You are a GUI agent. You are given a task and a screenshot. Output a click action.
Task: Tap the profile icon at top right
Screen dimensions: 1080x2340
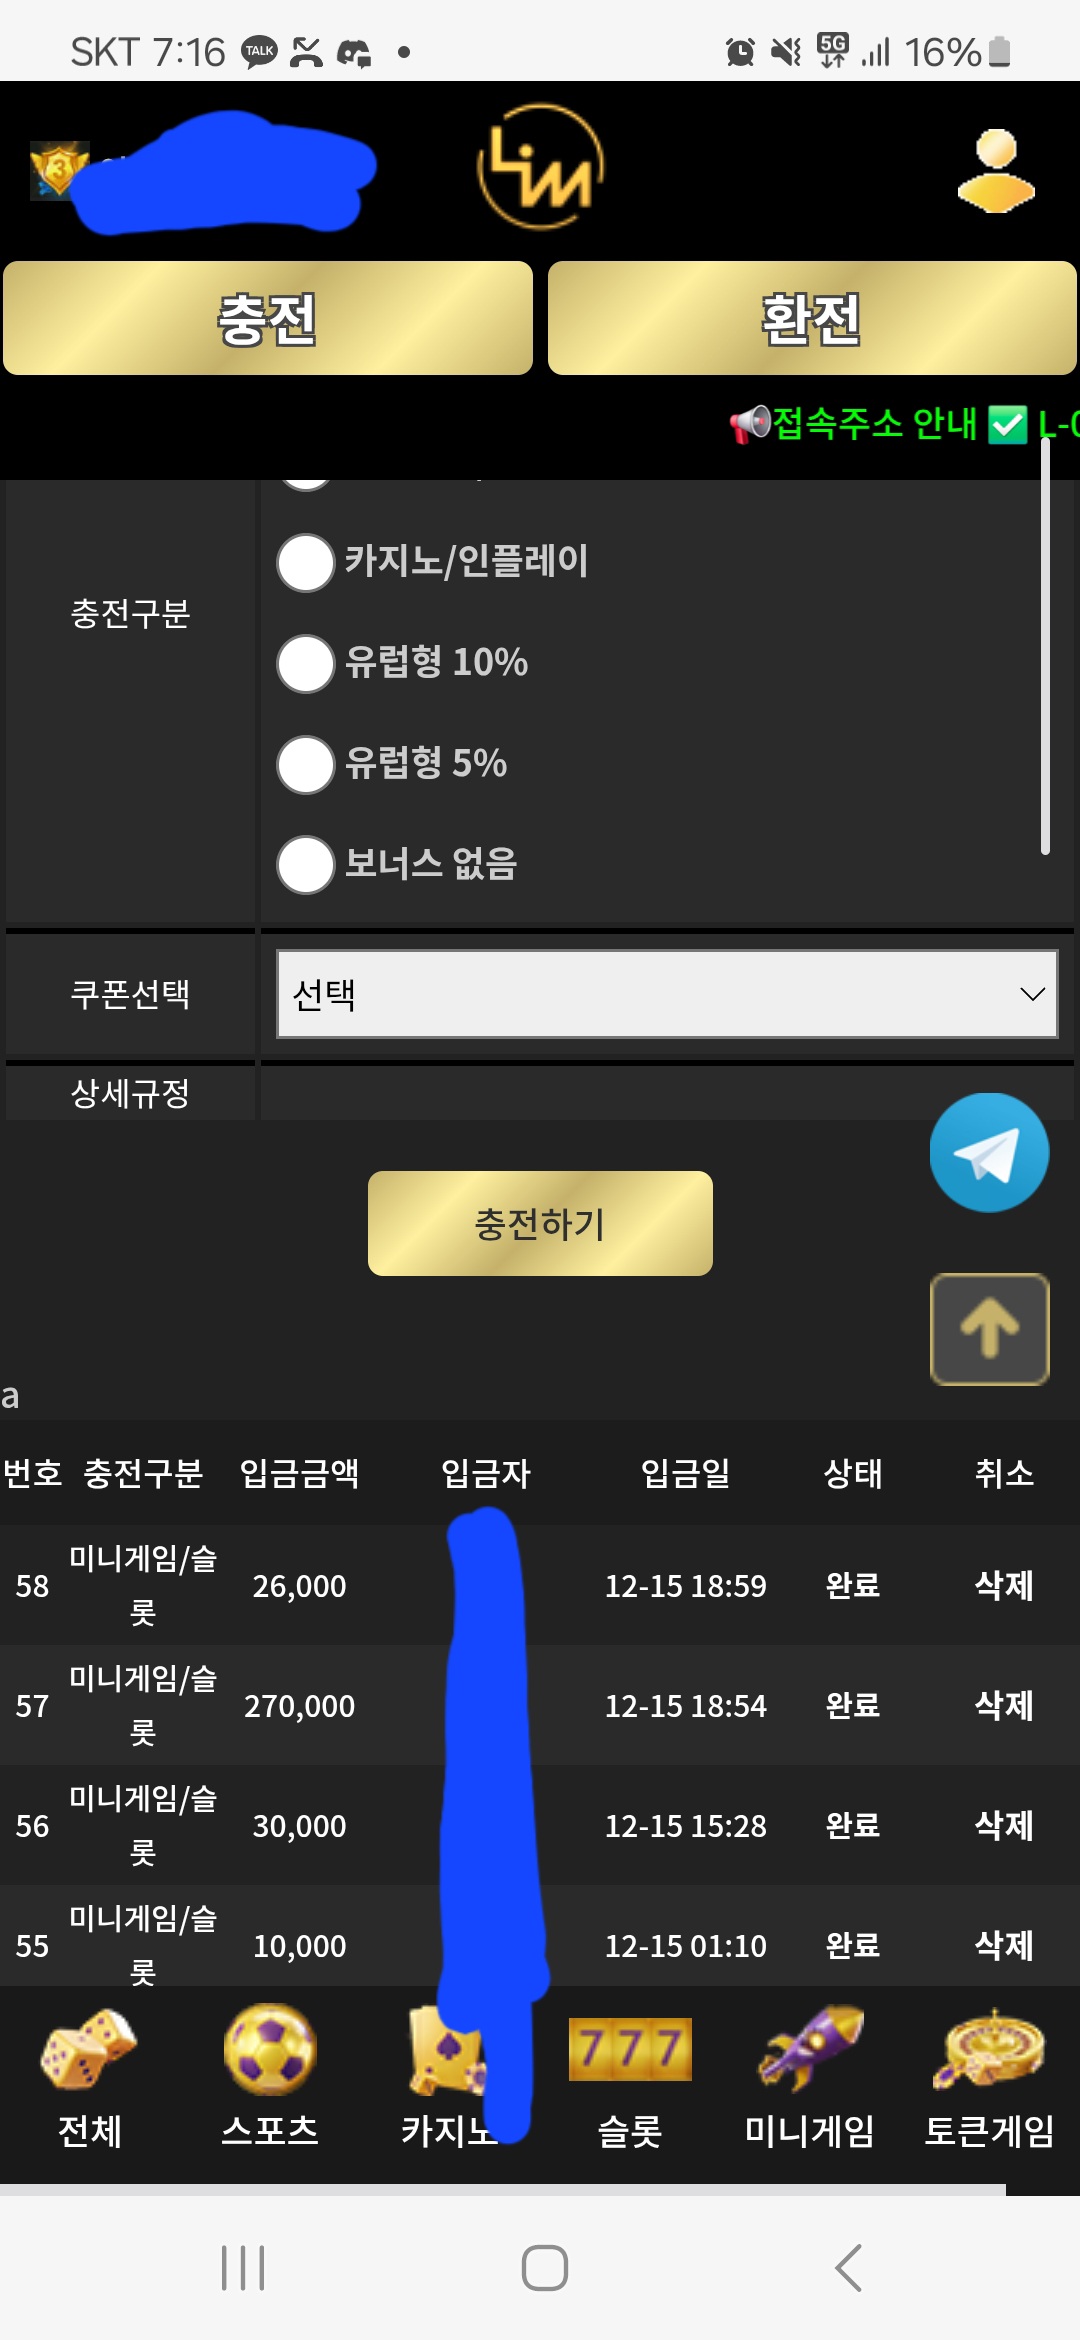coord(994,170)
